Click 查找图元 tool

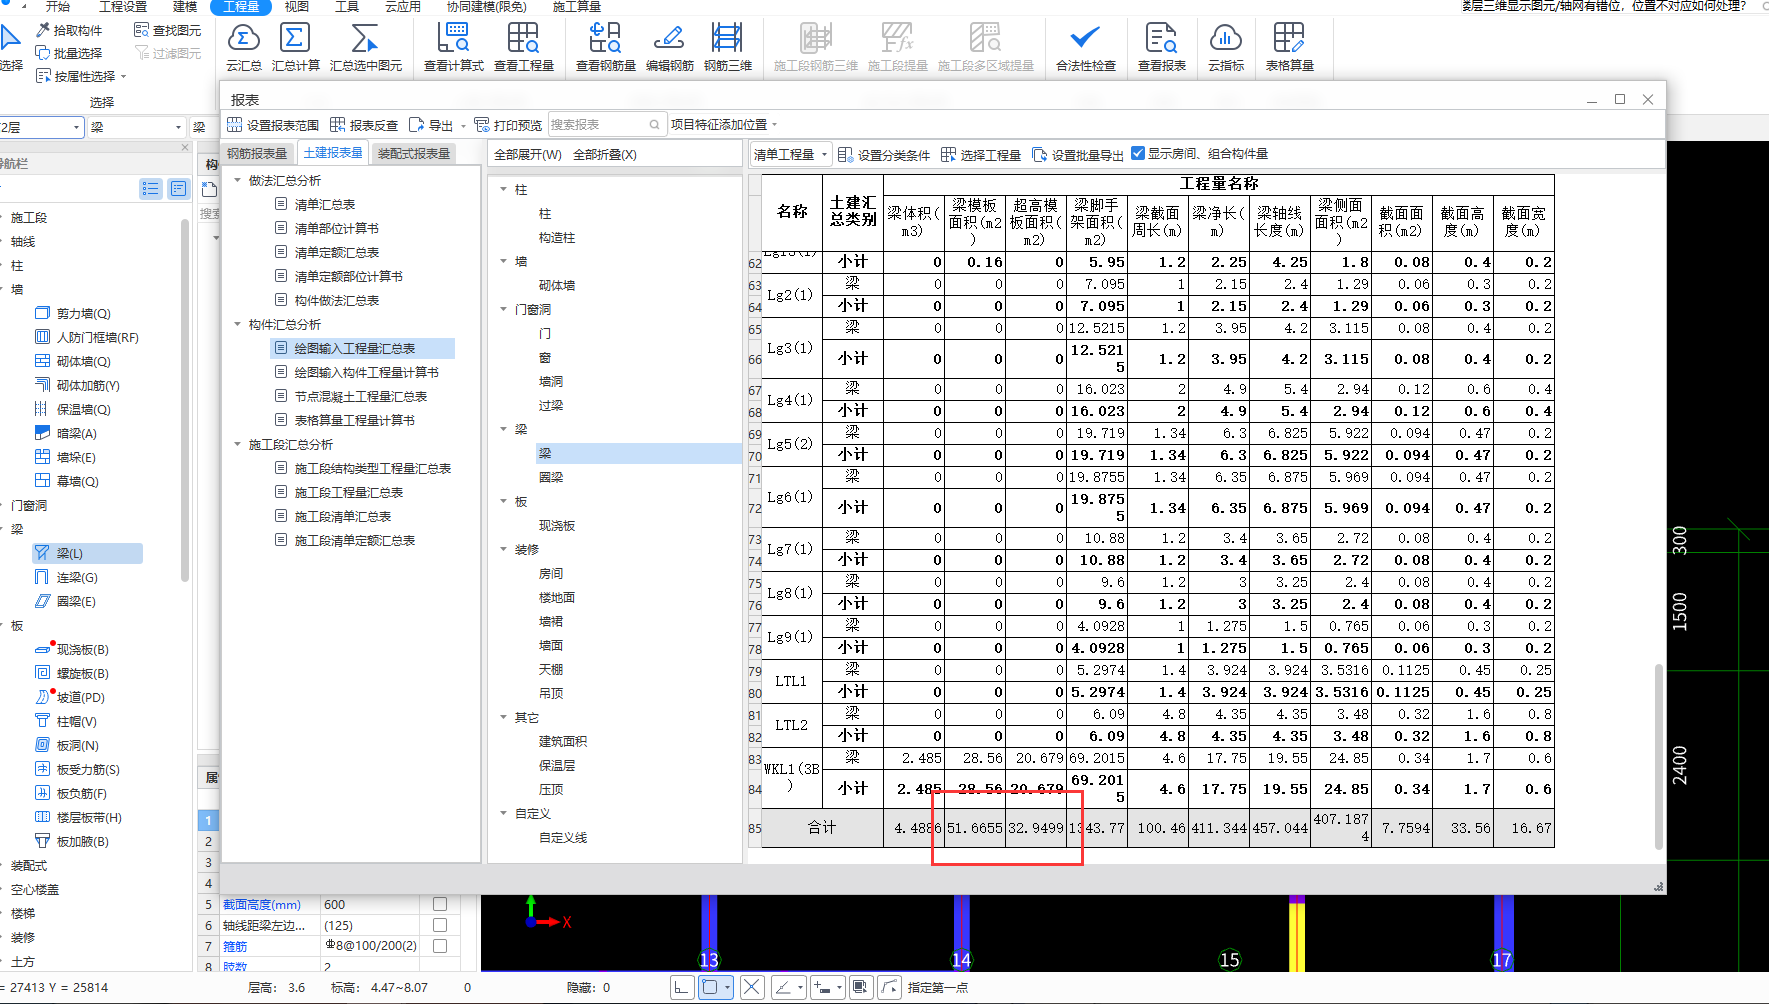tap(167, 30)
